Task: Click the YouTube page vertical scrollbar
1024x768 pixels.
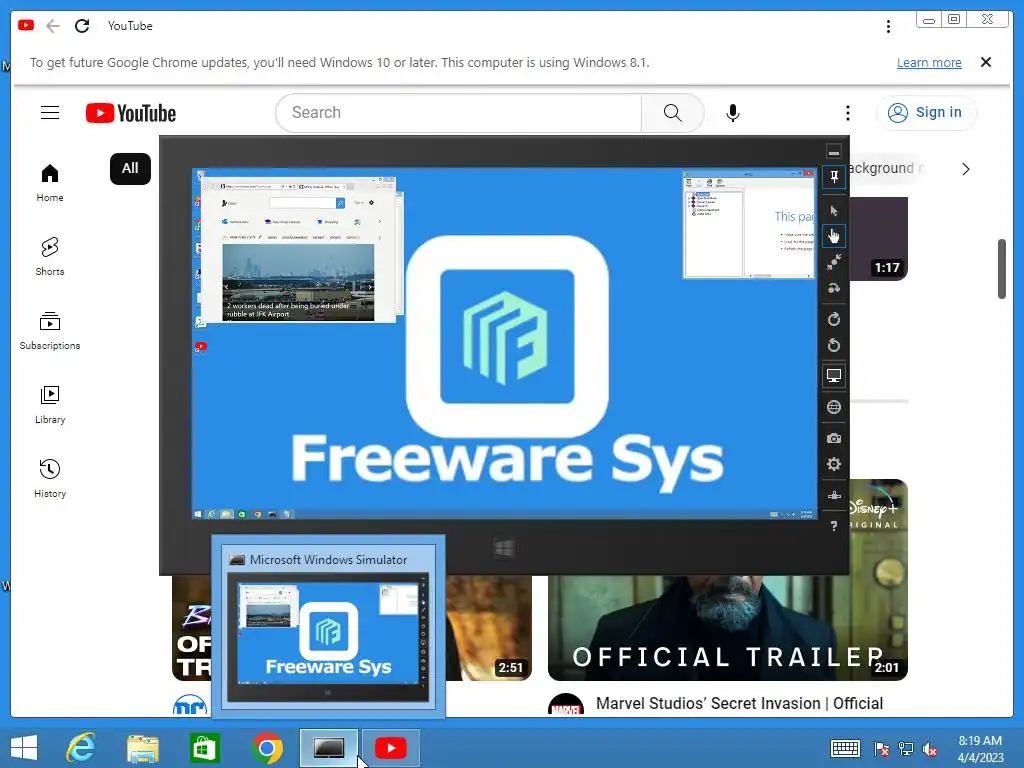Action: pyautogui.click(x=1002, y=269)
